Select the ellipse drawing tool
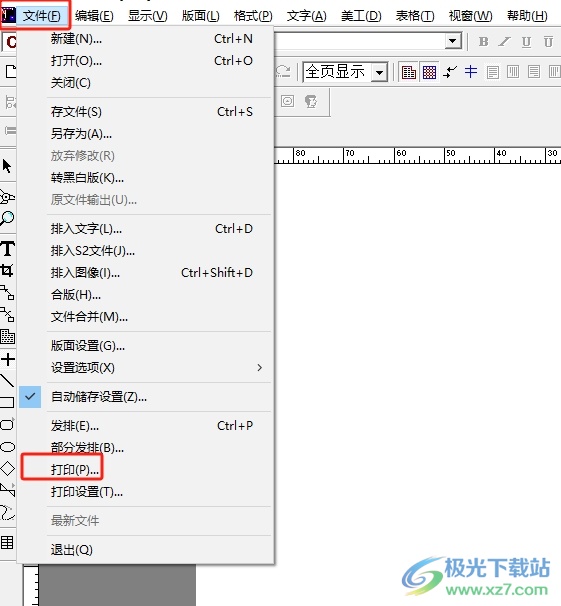 tap(8, 447)
